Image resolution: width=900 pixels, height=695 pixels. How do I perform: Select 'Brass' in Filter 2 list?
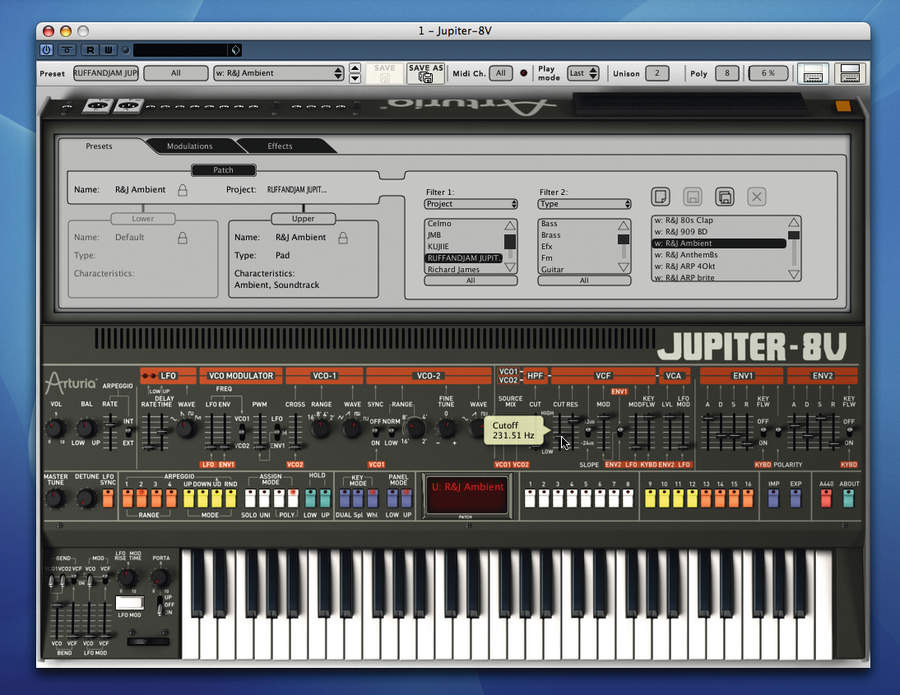[x=577, y=235]
